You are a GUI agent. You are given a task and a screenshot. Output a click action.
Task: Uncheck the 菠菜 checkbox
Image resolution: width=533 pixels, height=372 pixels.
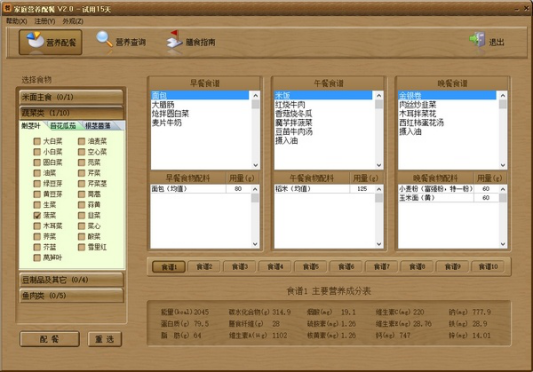pyautogui.click(x=37, y=215)
